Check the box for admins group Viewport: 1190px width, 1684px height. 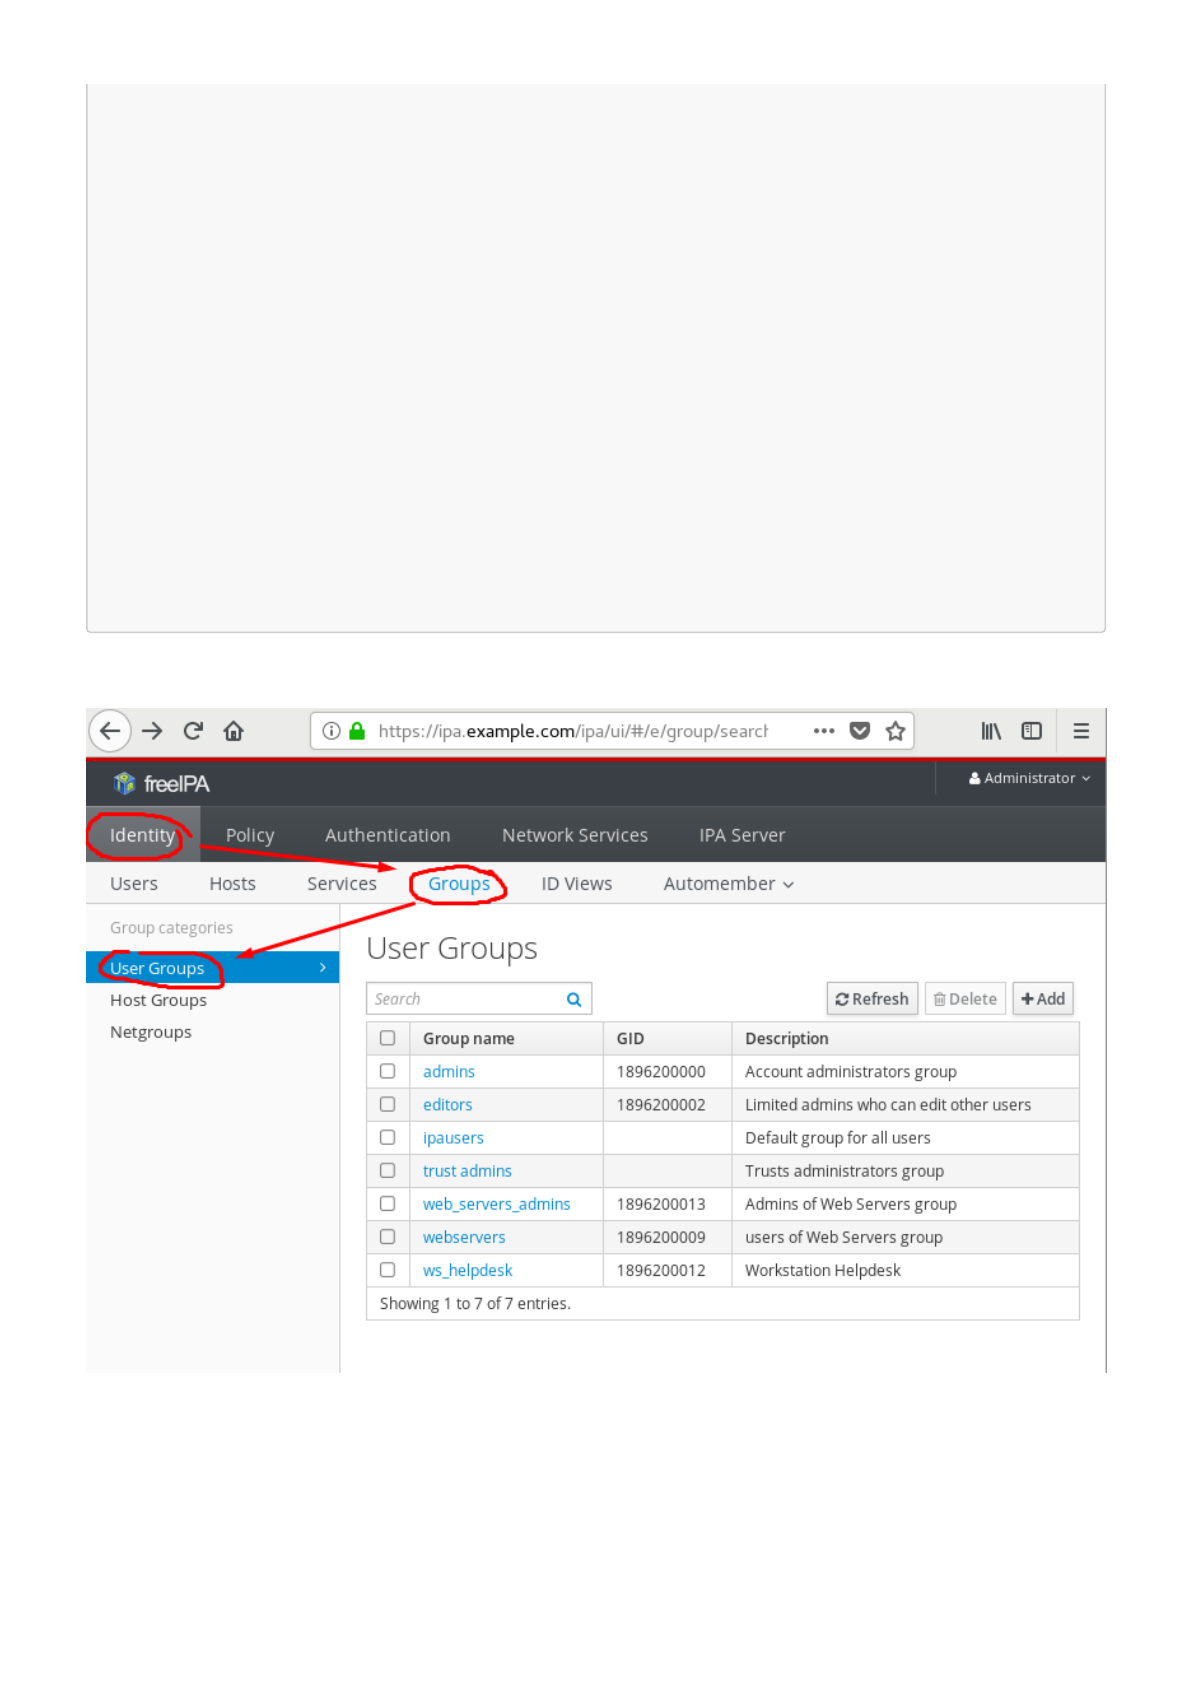click(388, 1071)
